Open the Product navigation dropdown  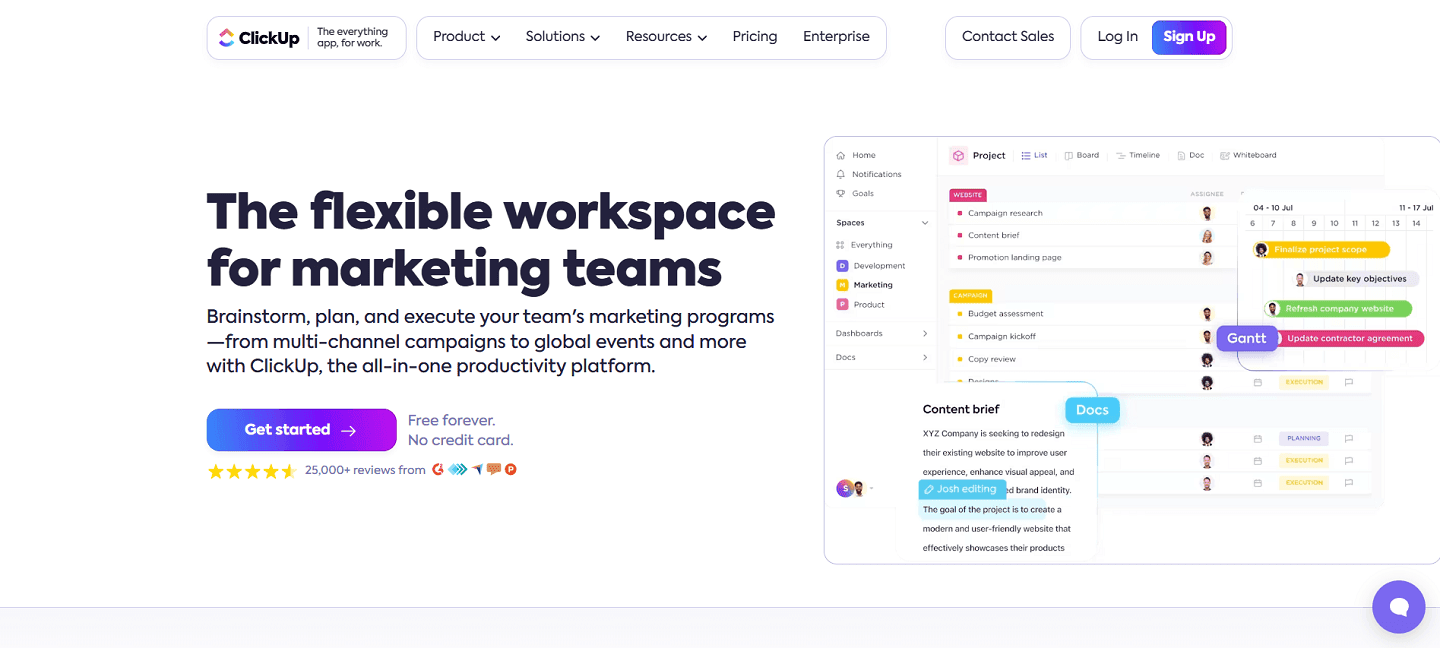(465, 36)
